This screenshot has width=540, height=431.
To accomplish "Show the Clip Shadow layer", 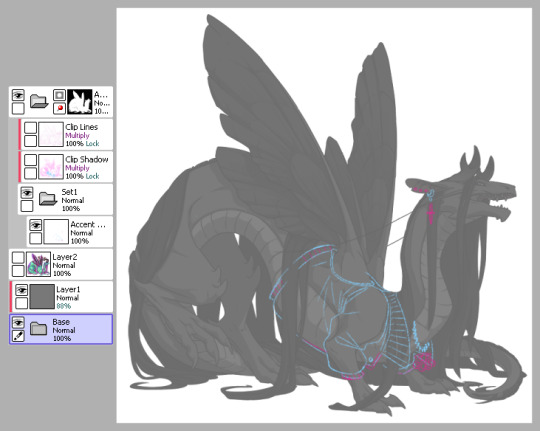I will click(30, 160).
